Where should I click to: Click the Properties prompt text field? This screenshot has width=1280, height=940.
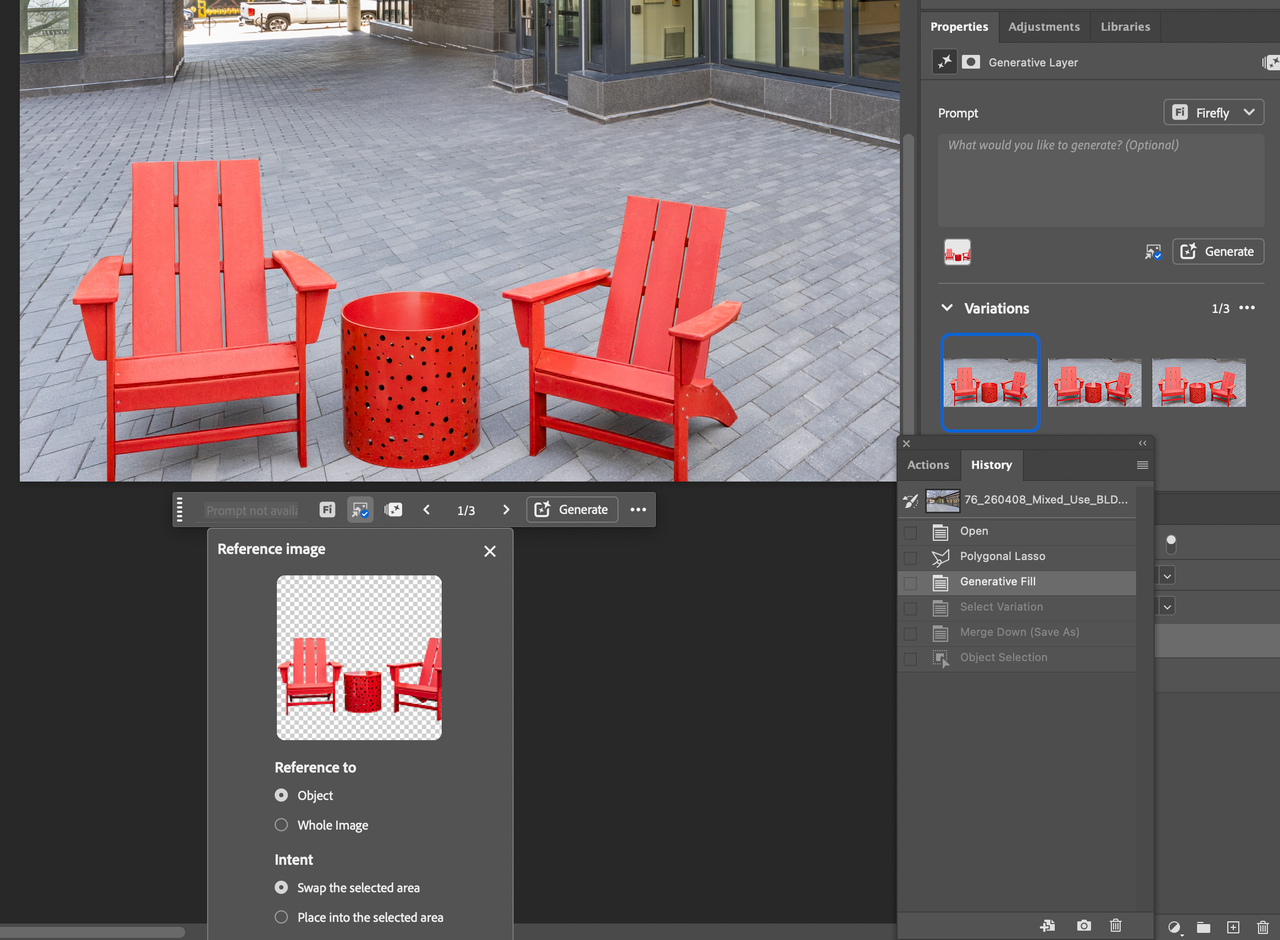coord(1100,180)
